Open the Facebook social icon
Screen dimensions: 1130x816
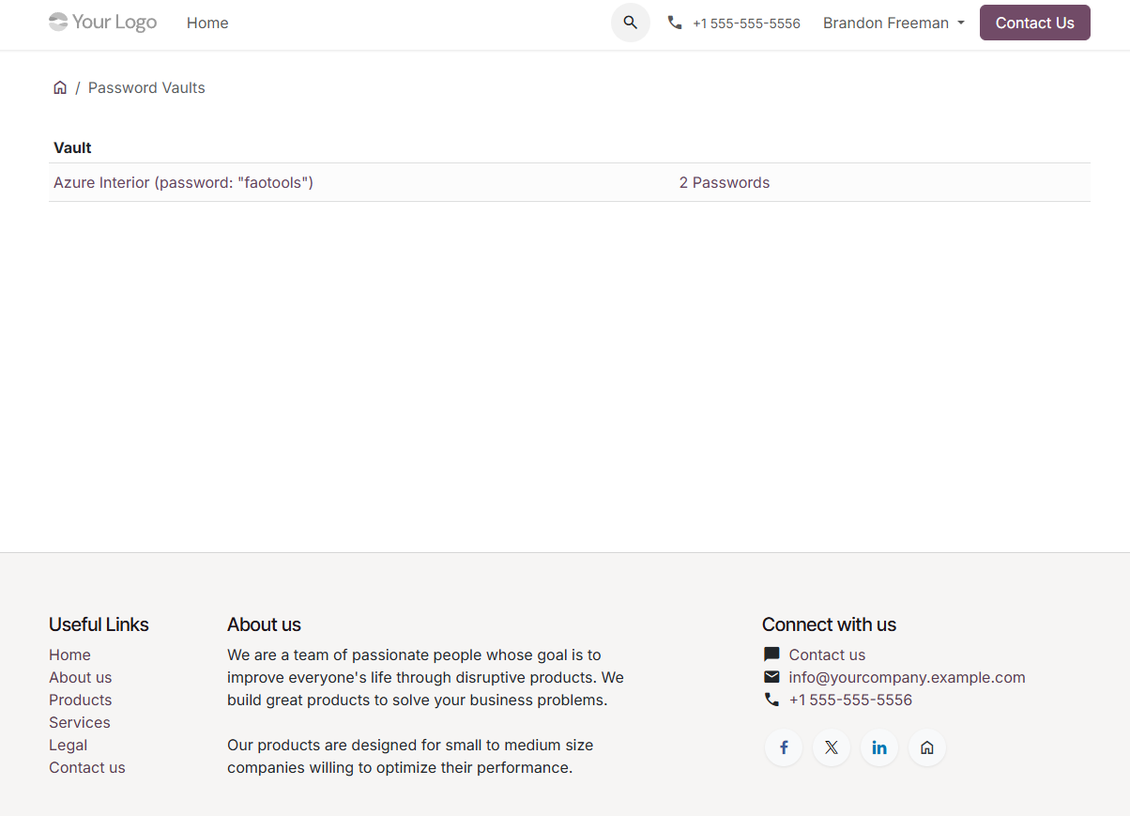783,748
